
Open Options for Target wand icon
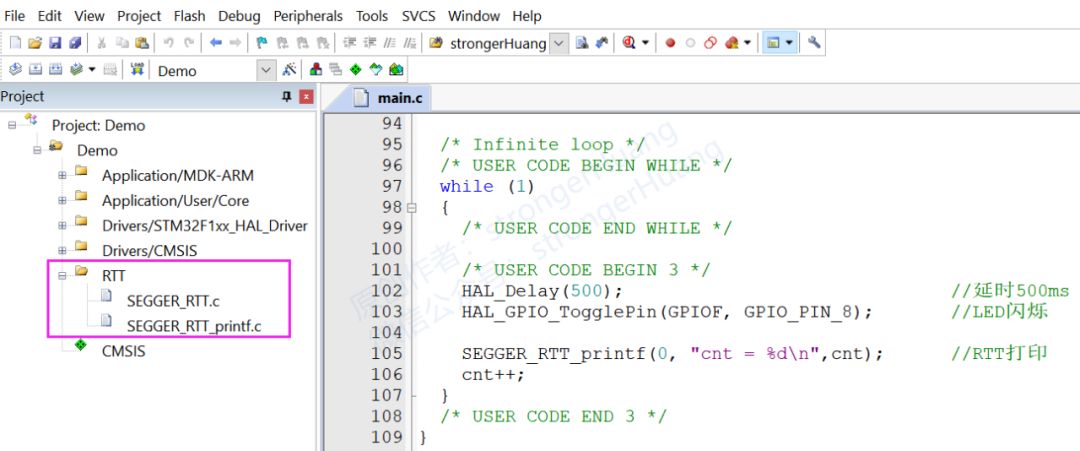point(289,70)
